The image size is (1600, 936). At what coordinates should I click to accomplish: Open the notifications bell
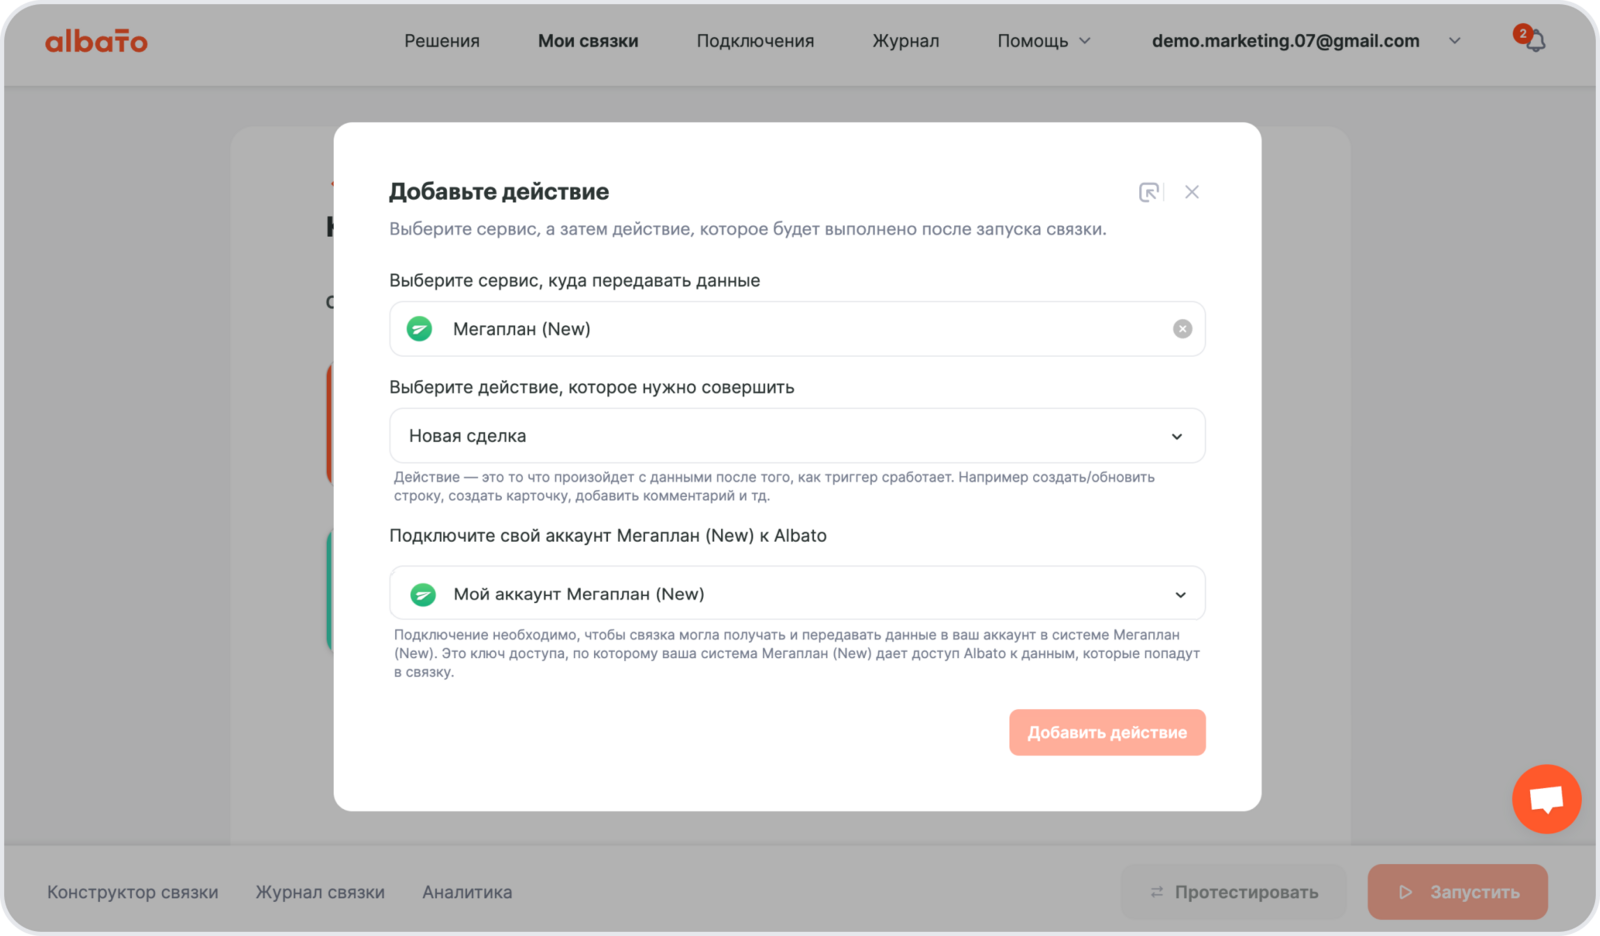coord(1535,41)
